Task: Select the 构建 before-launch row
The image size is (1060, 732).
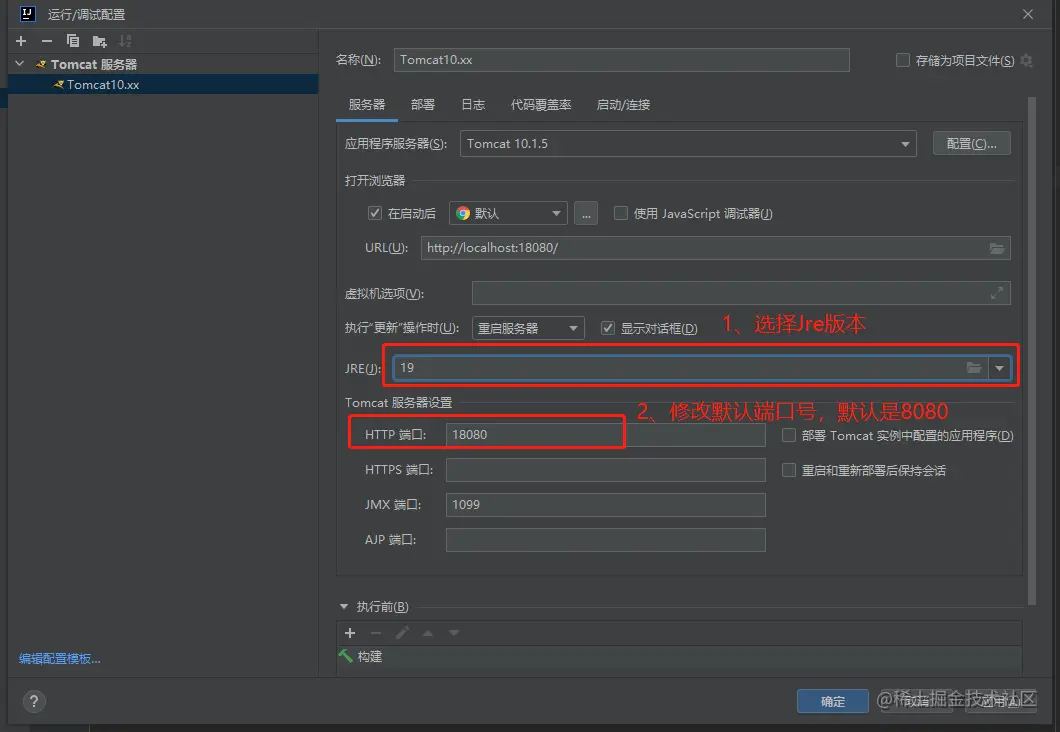Action: tap(679, 656)
